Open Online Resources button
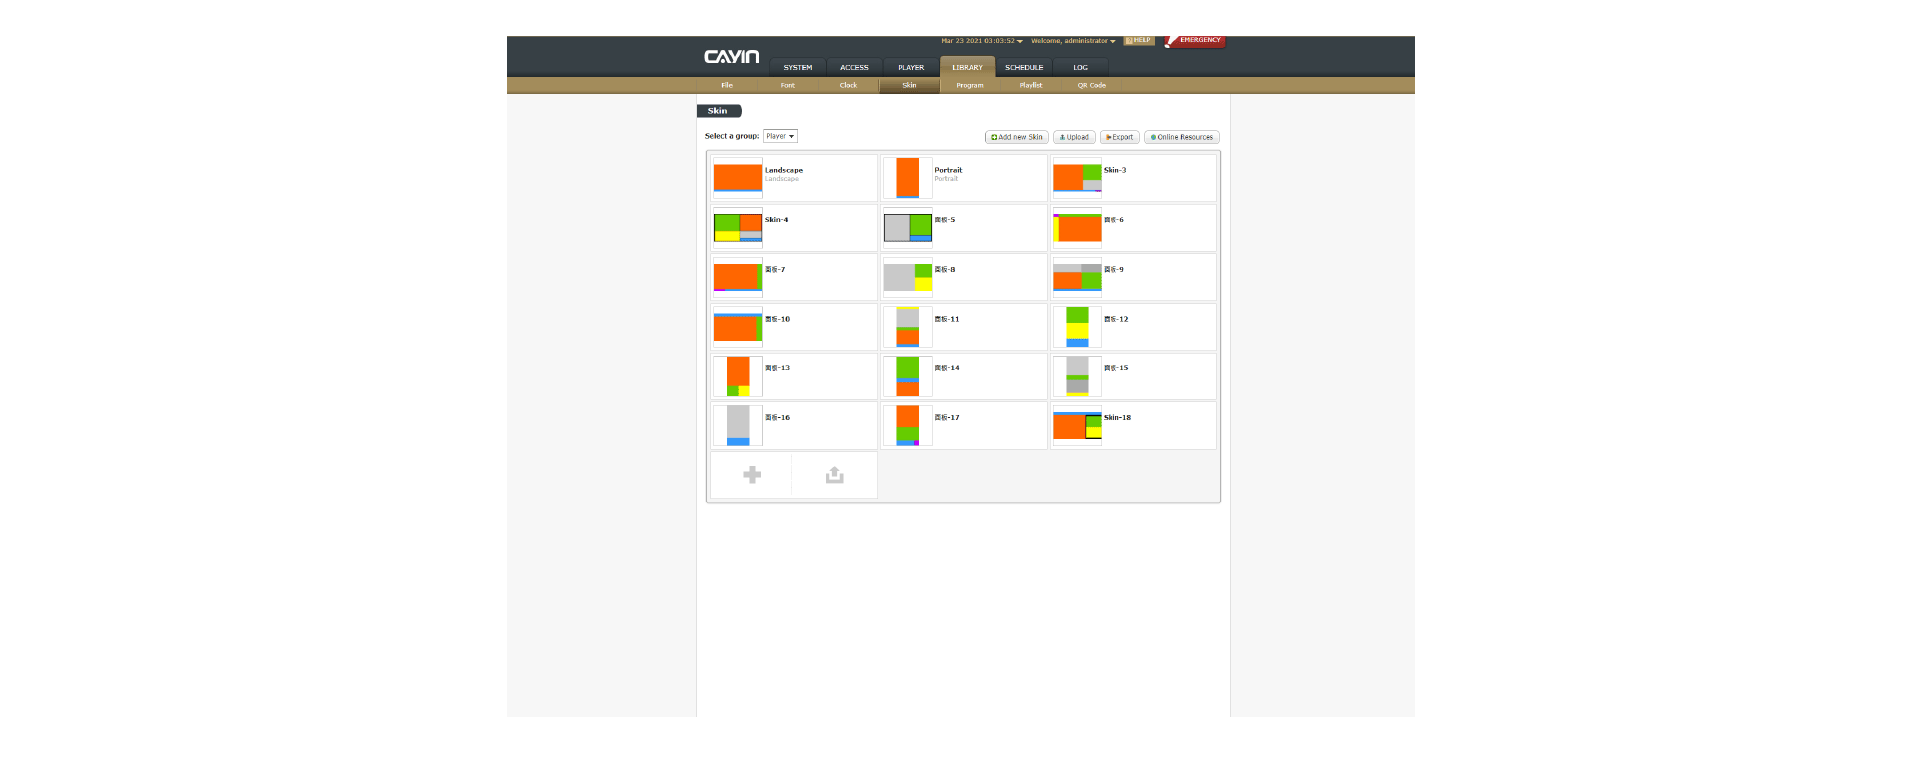1920x760 pixels. point(1181,137)
